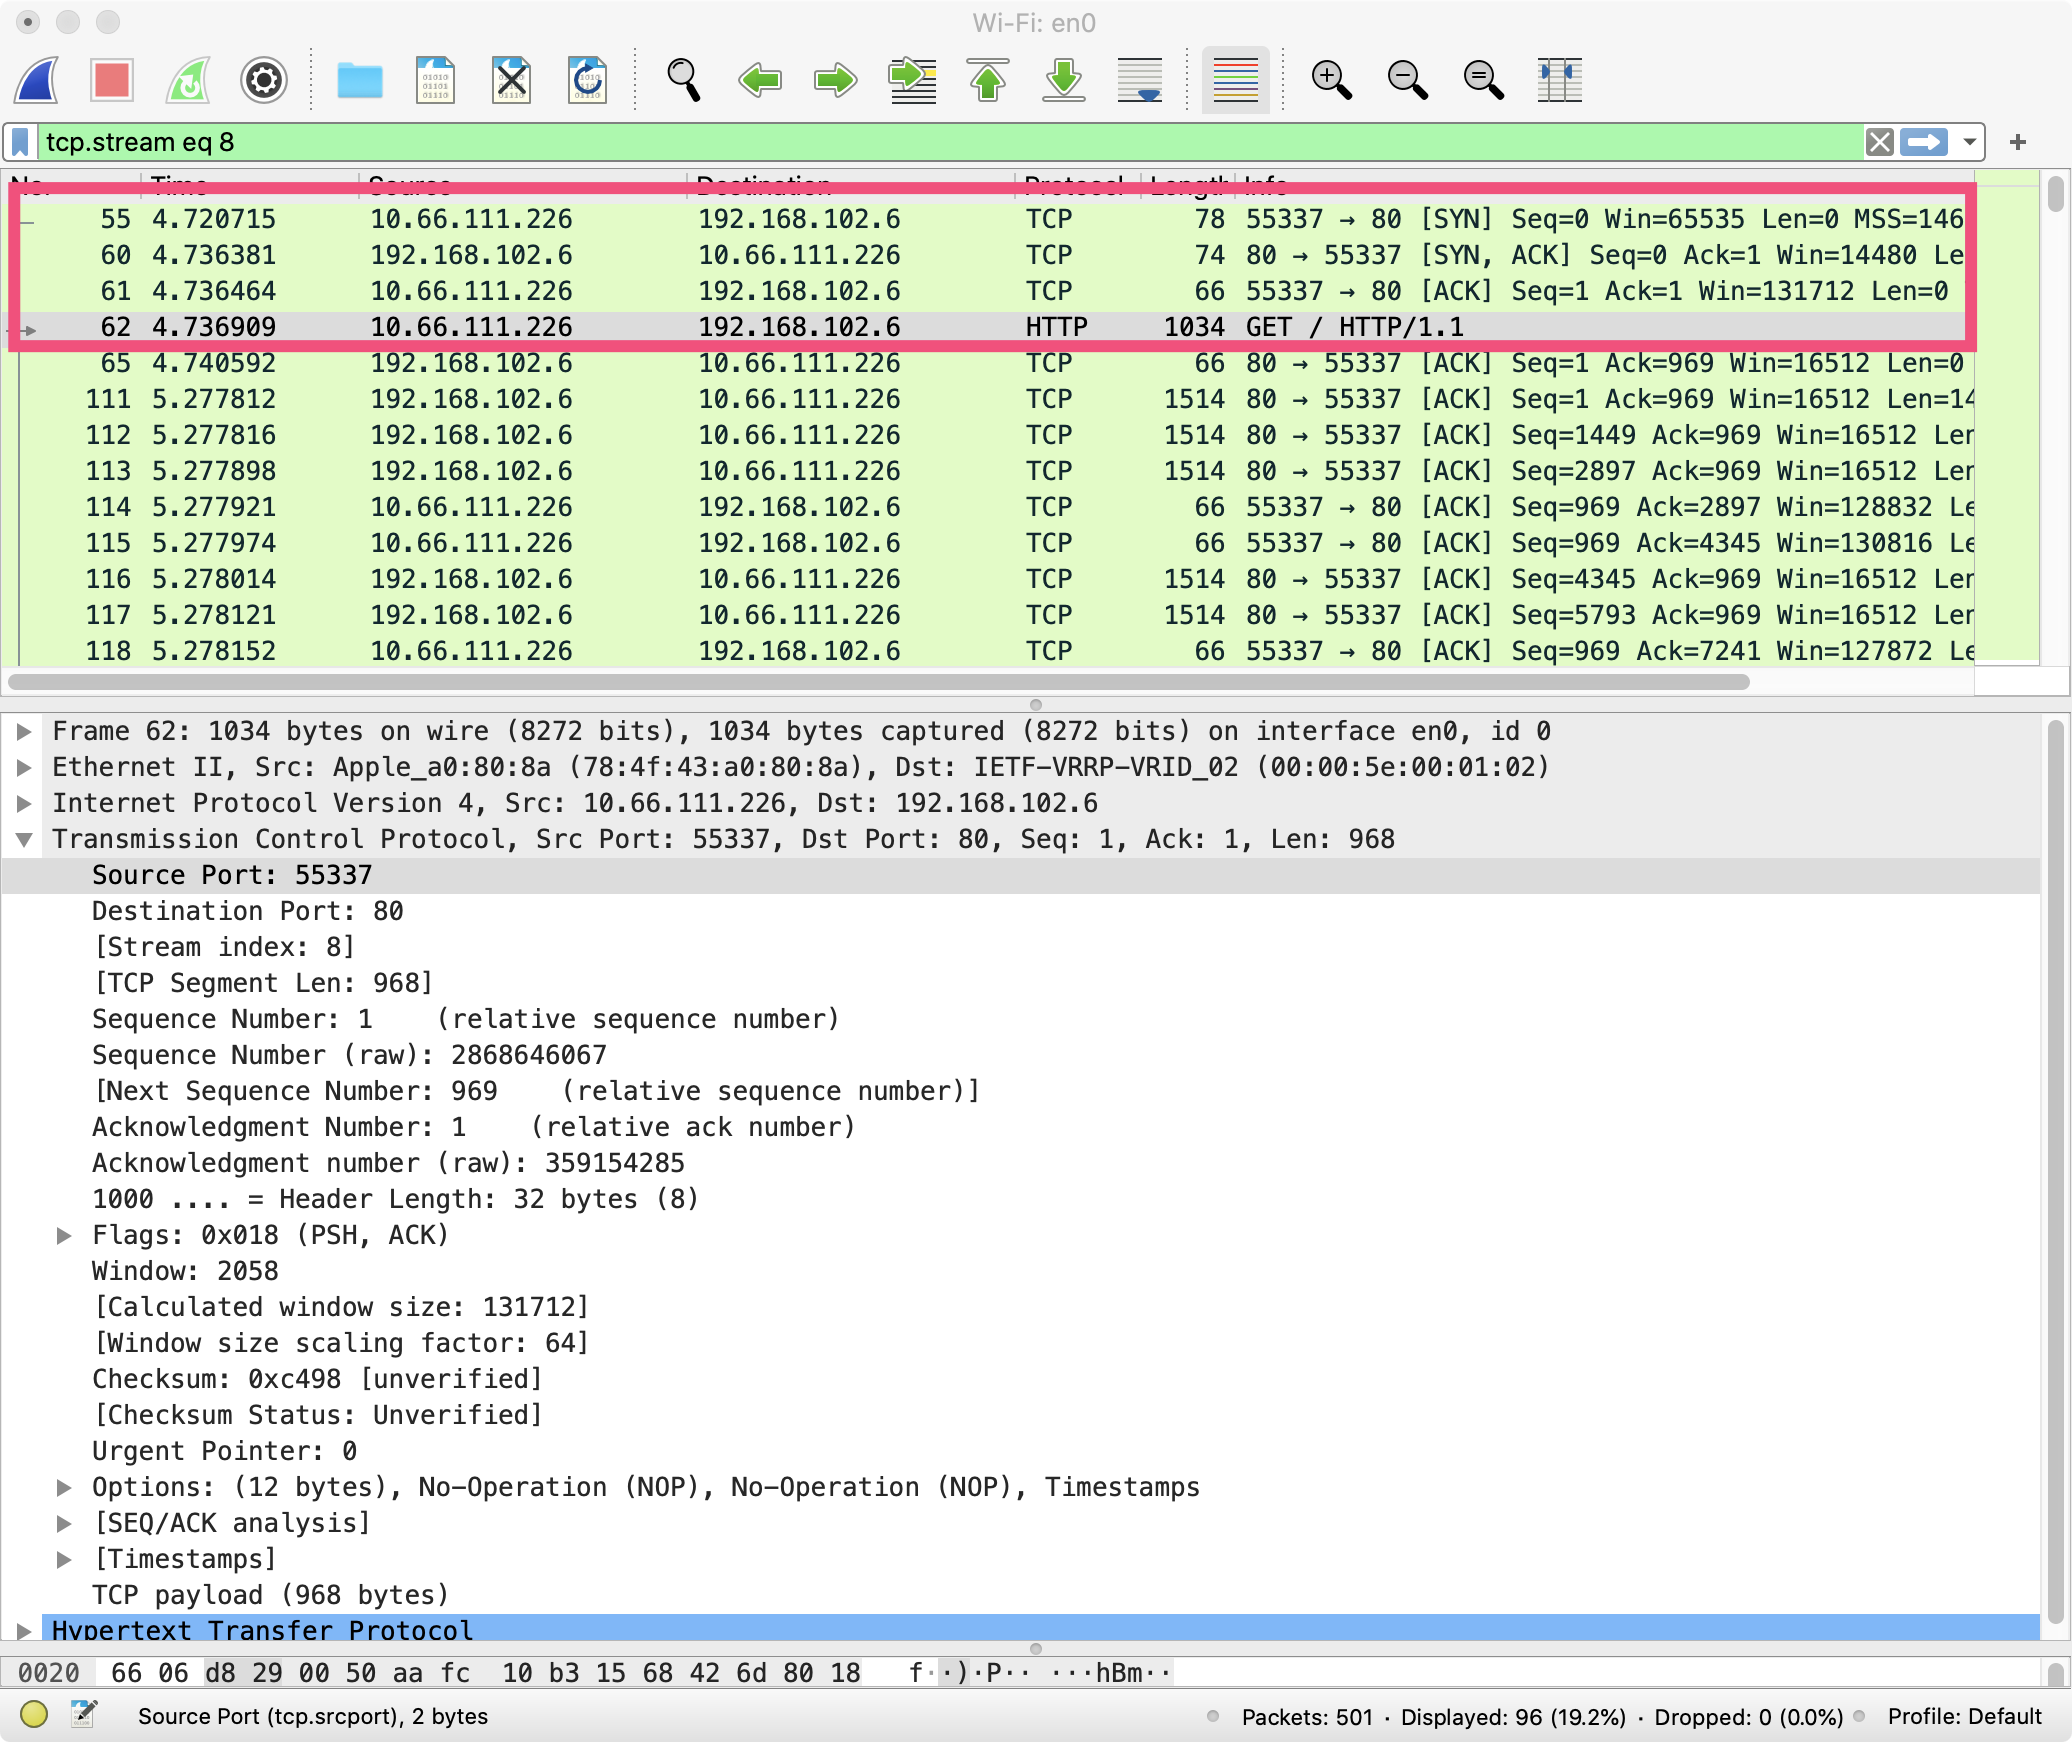This screenshot has height=1742, width=2072.
Task: Collapse the Transmission Control Protocol section
Action: click(24, 839)
